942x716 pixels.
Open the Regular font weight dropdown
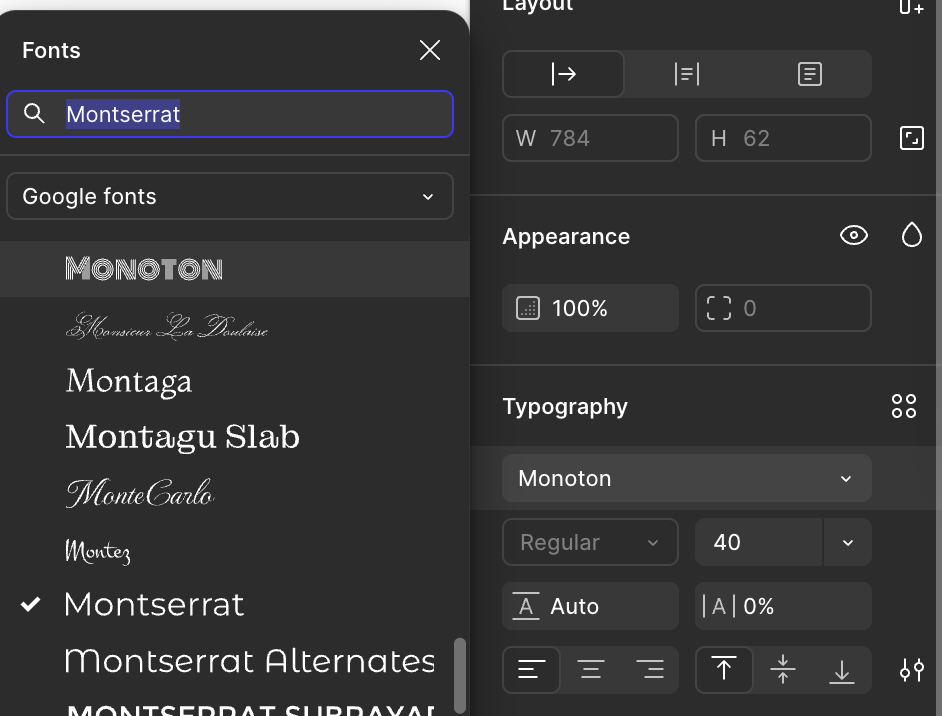(591, 542)
